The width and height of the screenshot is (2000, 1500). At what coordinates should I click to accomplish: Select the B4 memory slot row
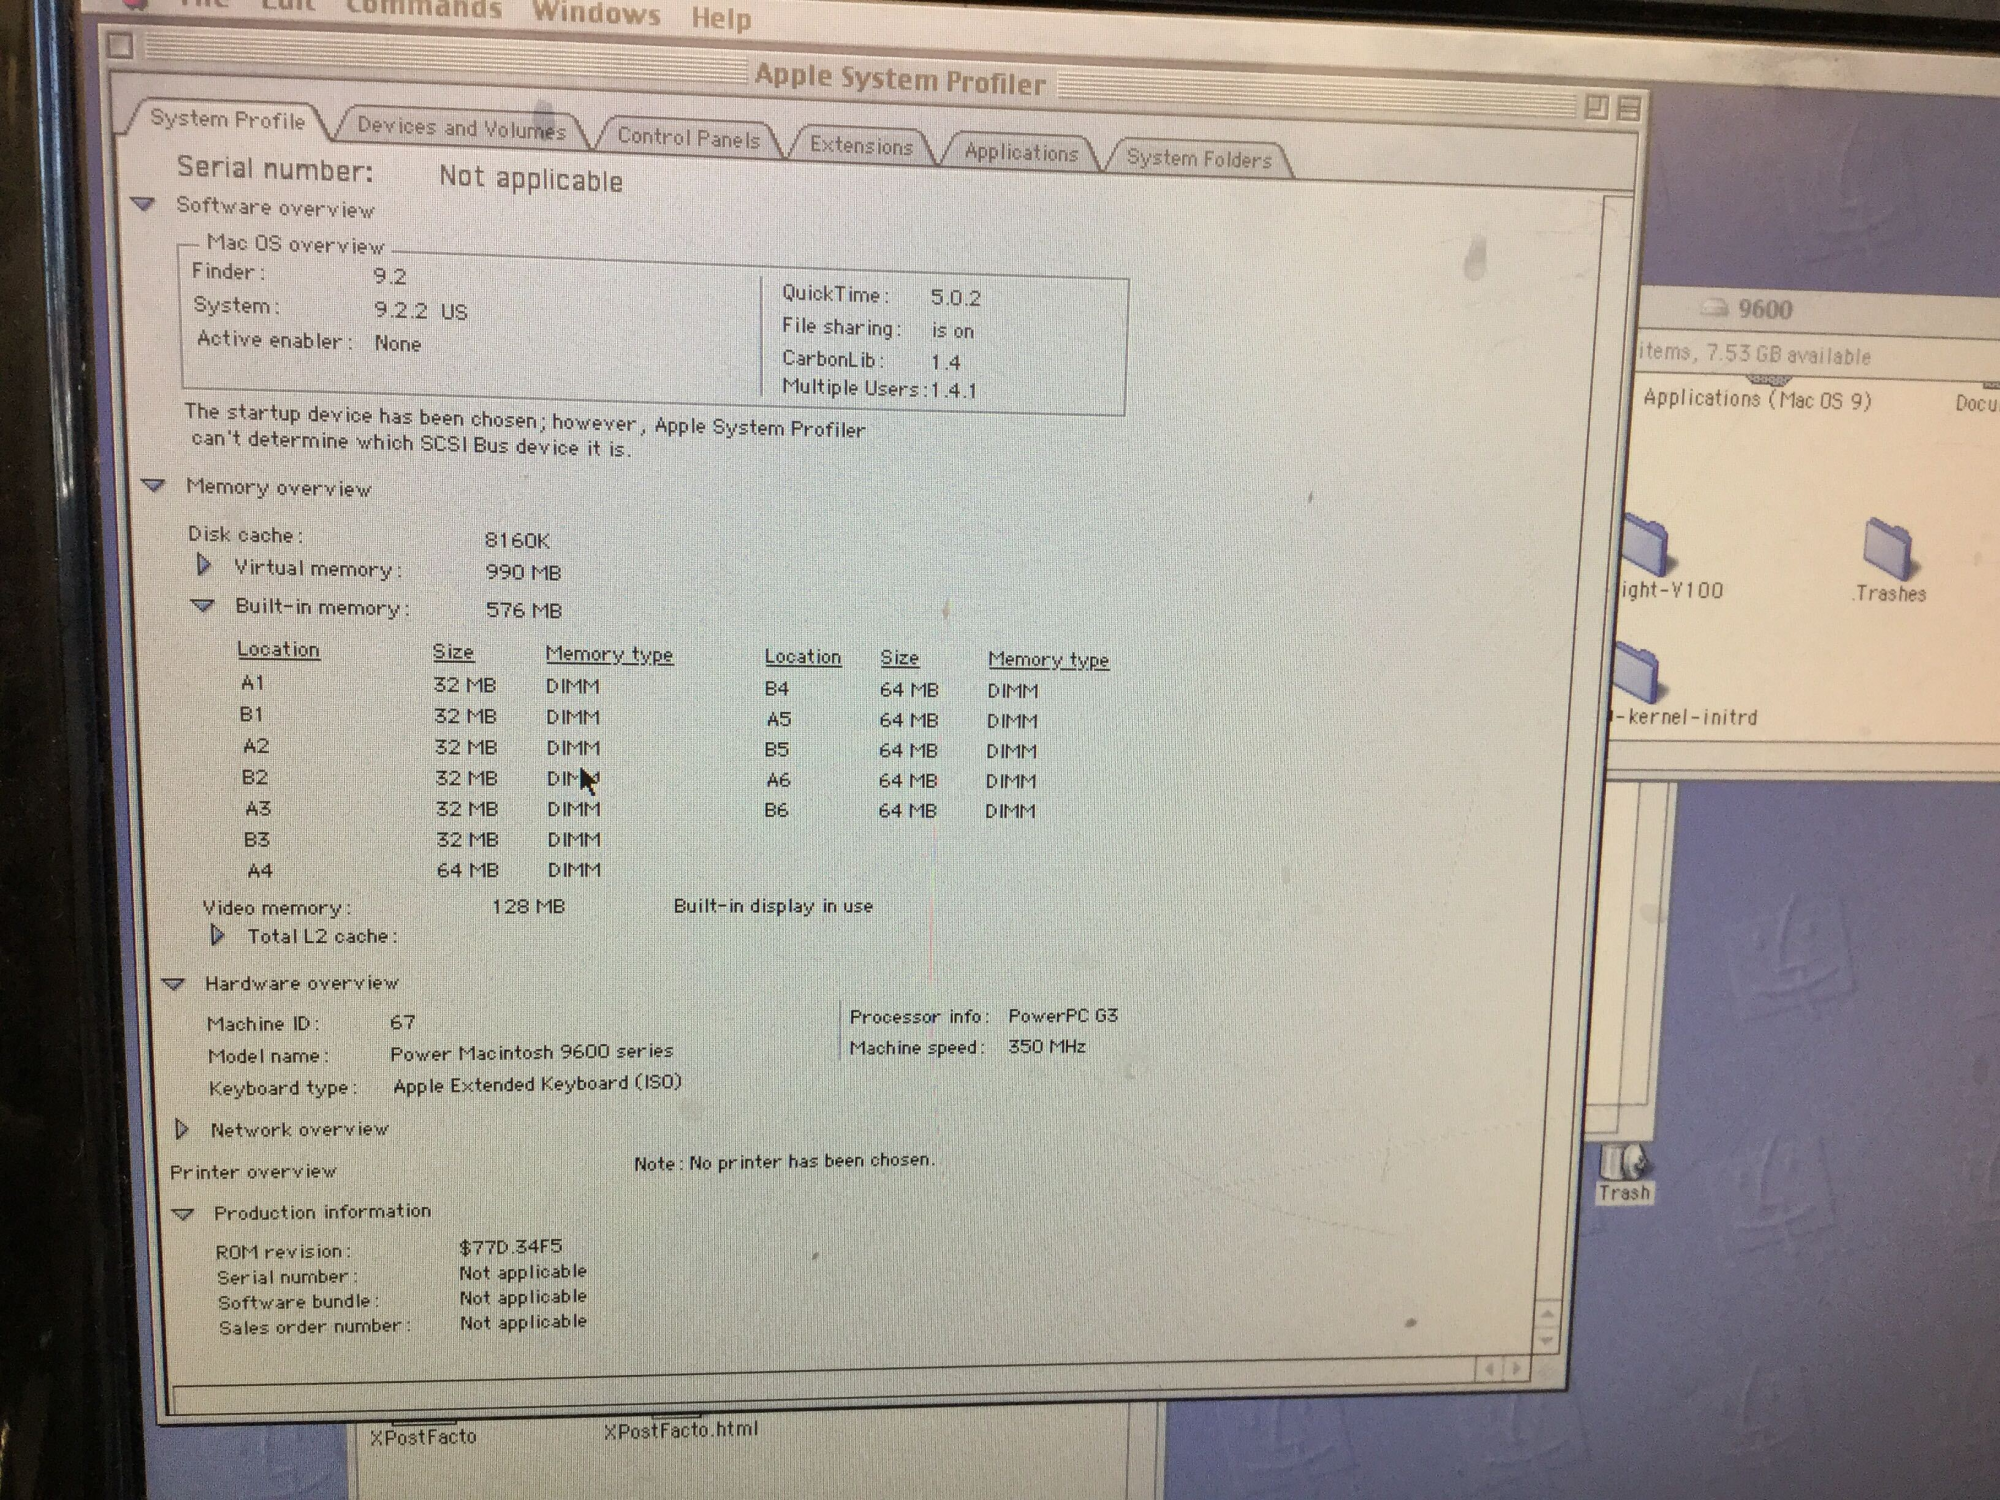pyautogui.click(x=901, y=690)
